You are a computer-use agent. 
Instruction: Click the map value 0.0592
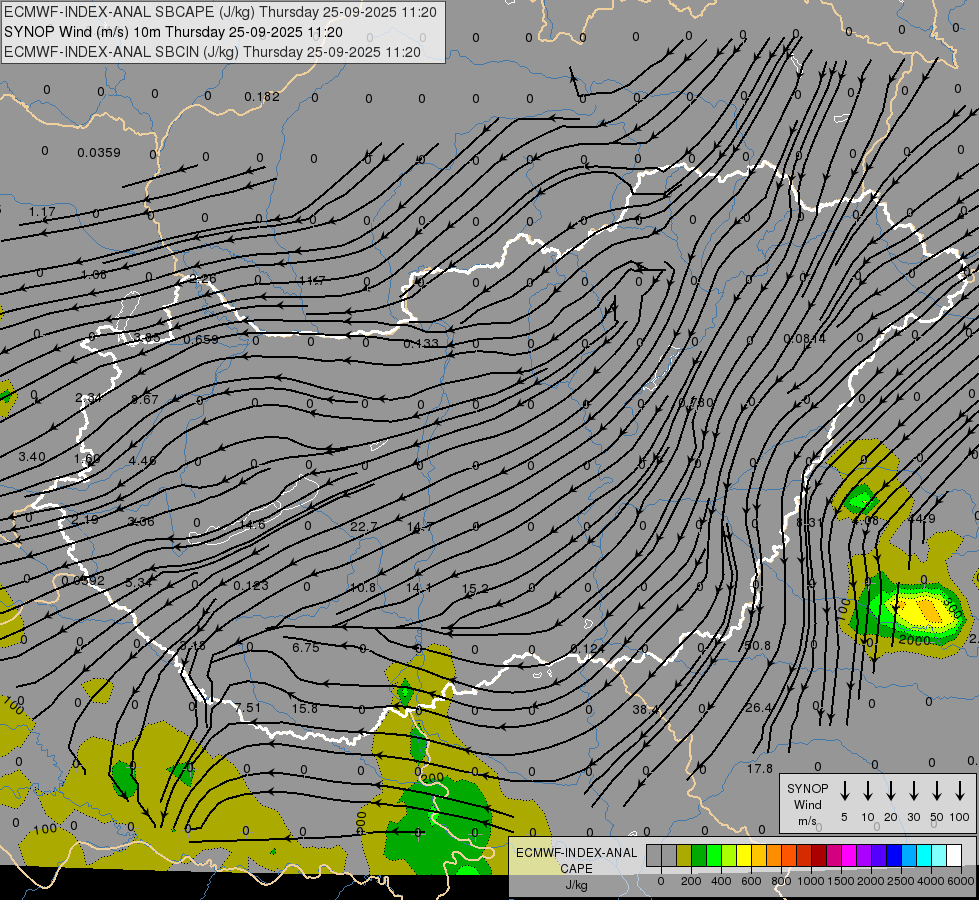pyautogui.click(x=83, y=581)
